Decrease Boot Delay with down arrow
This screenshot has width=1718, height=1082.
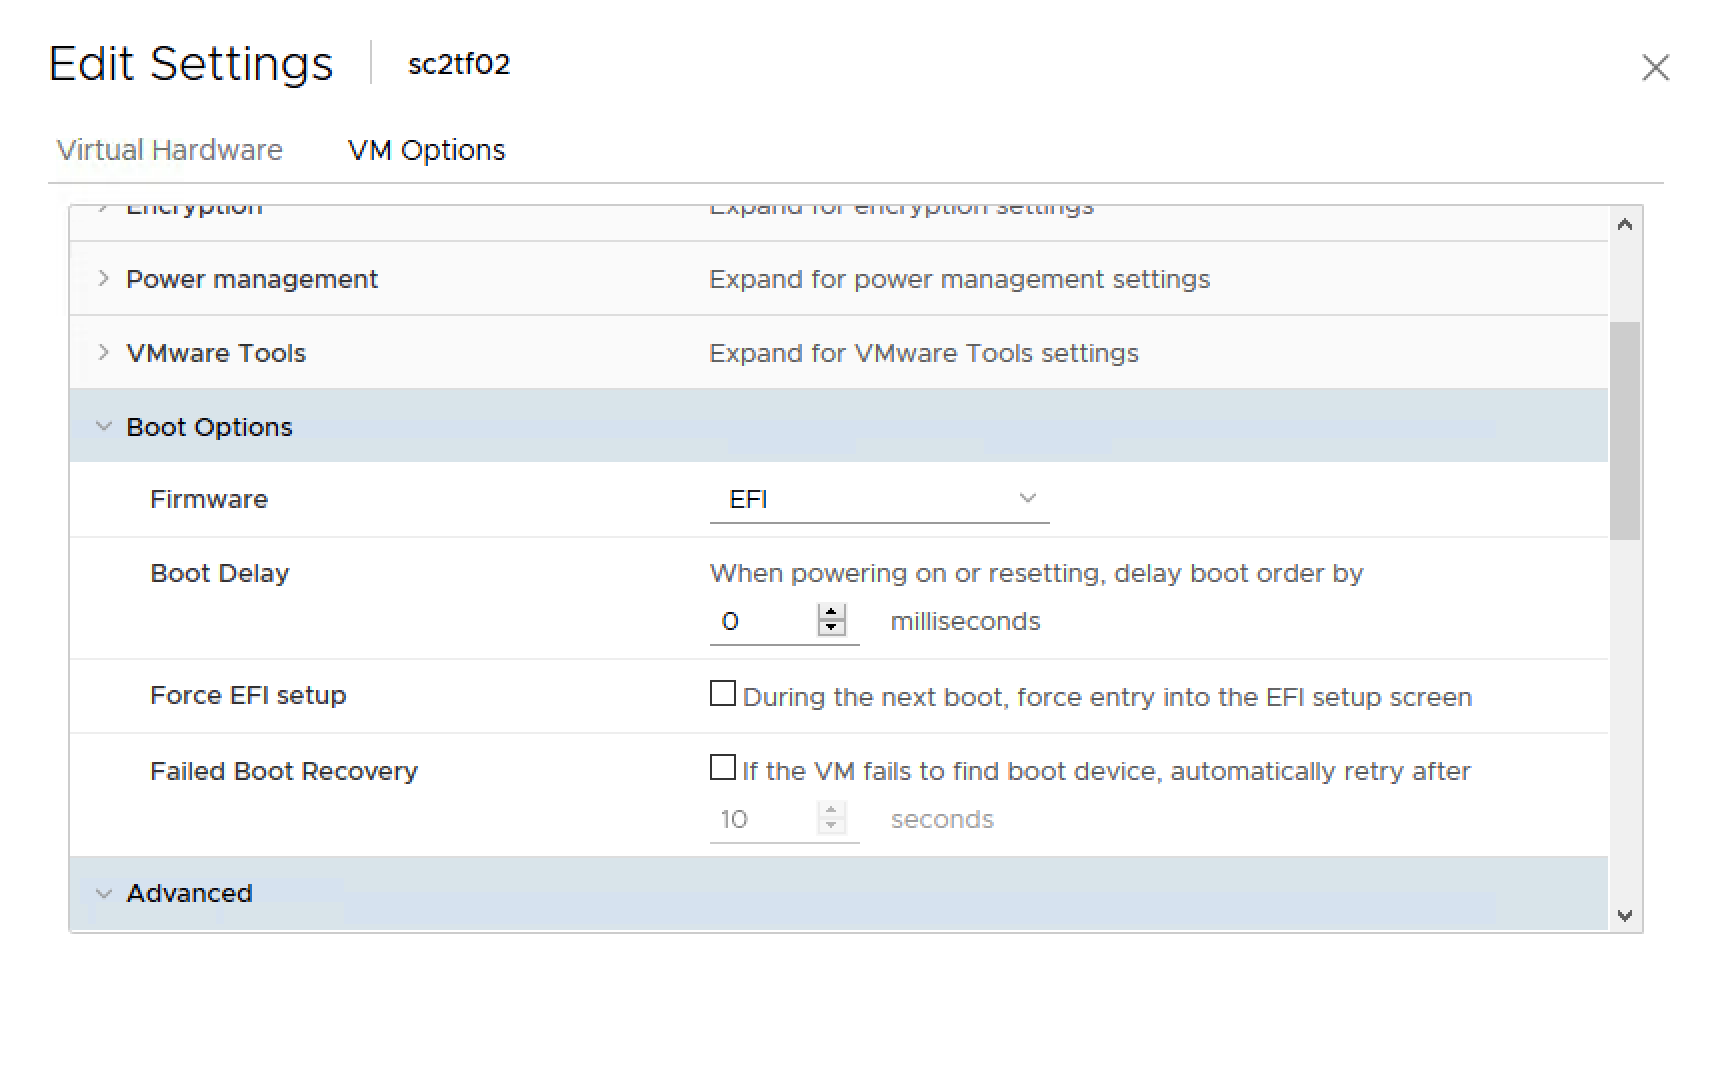pos(831,630)
